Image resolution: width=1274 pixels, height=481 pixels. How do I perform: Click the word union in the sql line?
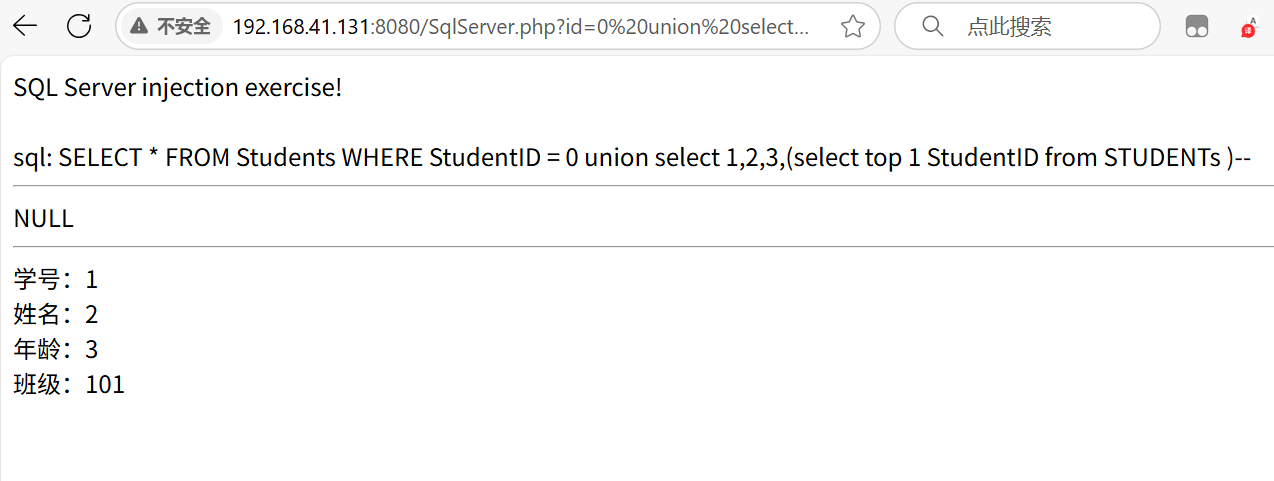[x=616, y=158]
